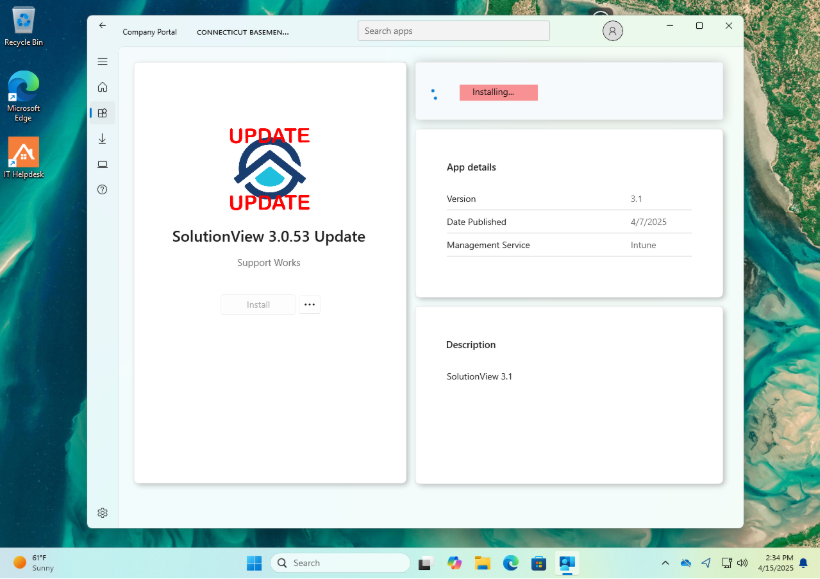Select Company Portal taskbar icon
This screenshot has height=579, width=820.
[567, 563]
